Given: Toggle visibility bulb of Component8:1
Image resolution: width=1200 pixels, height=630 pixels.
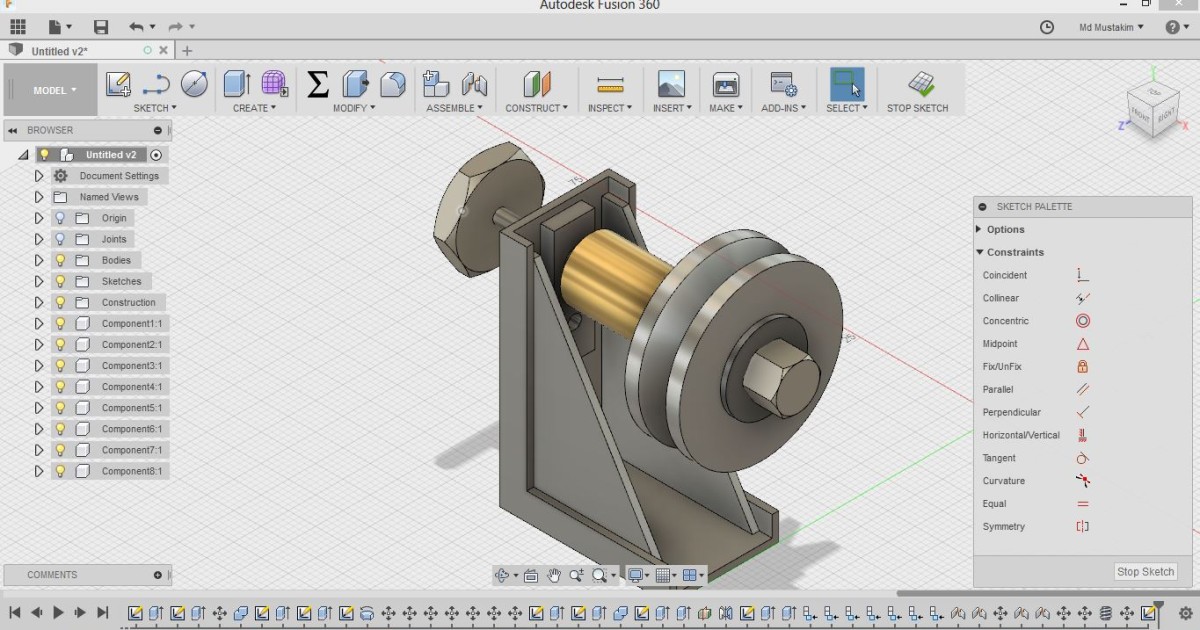Looking at the screenshot, I should [x=60, y=471].
